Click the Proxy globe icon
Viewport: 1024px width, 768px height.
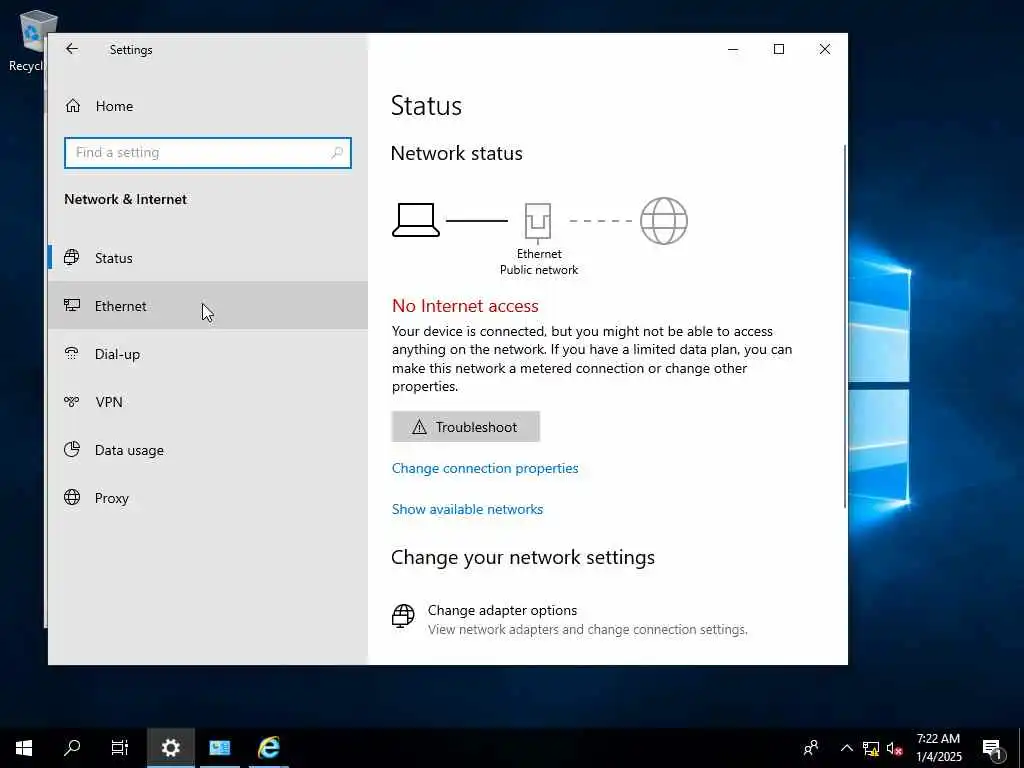tap(72, 498)
